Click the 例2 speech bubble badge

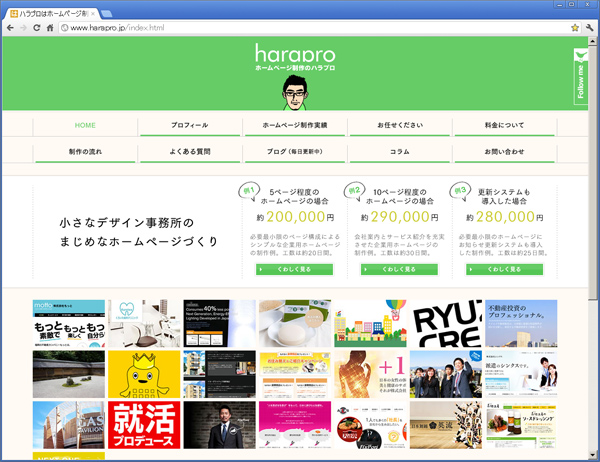(354, 191)
